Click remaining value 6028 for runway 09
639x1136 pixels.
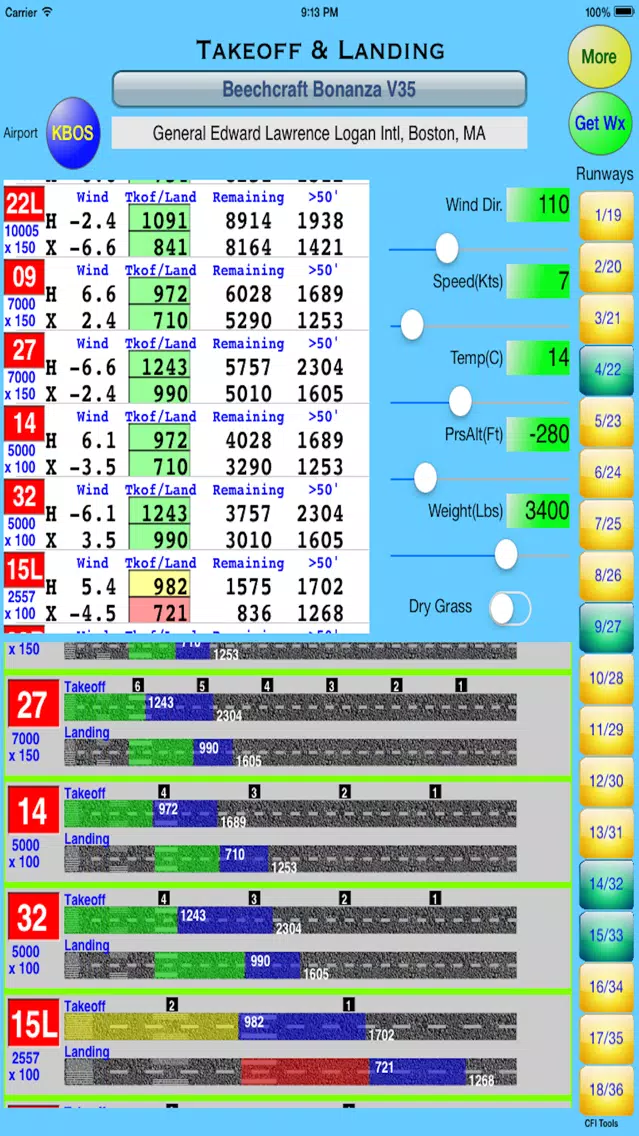pos(247,294)
